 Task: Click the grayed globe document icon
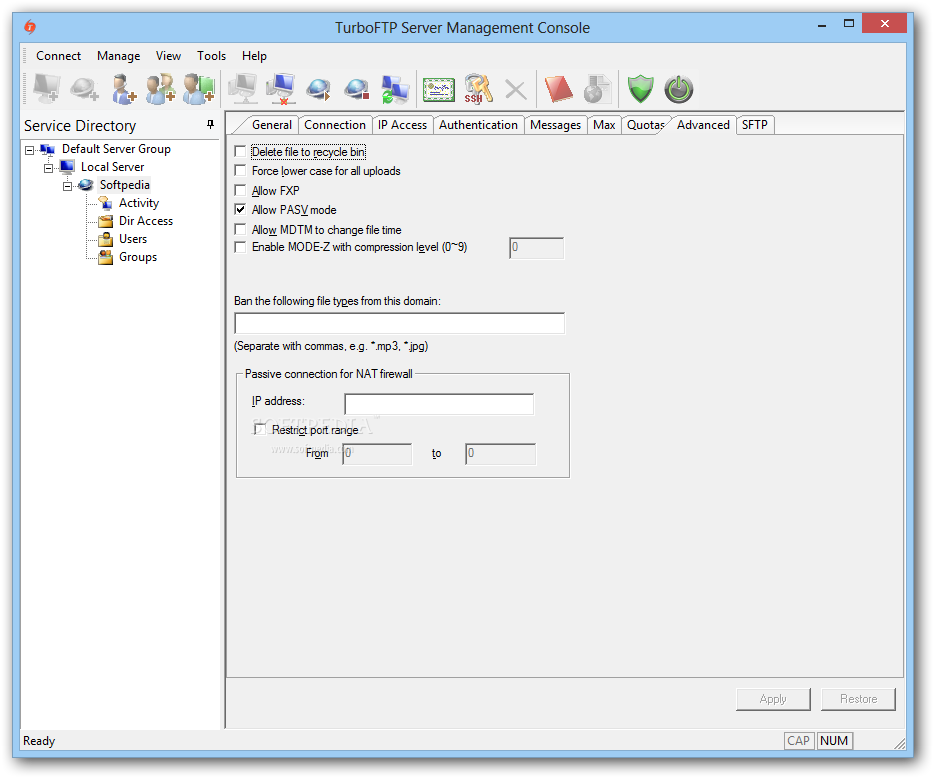(597, 89)
